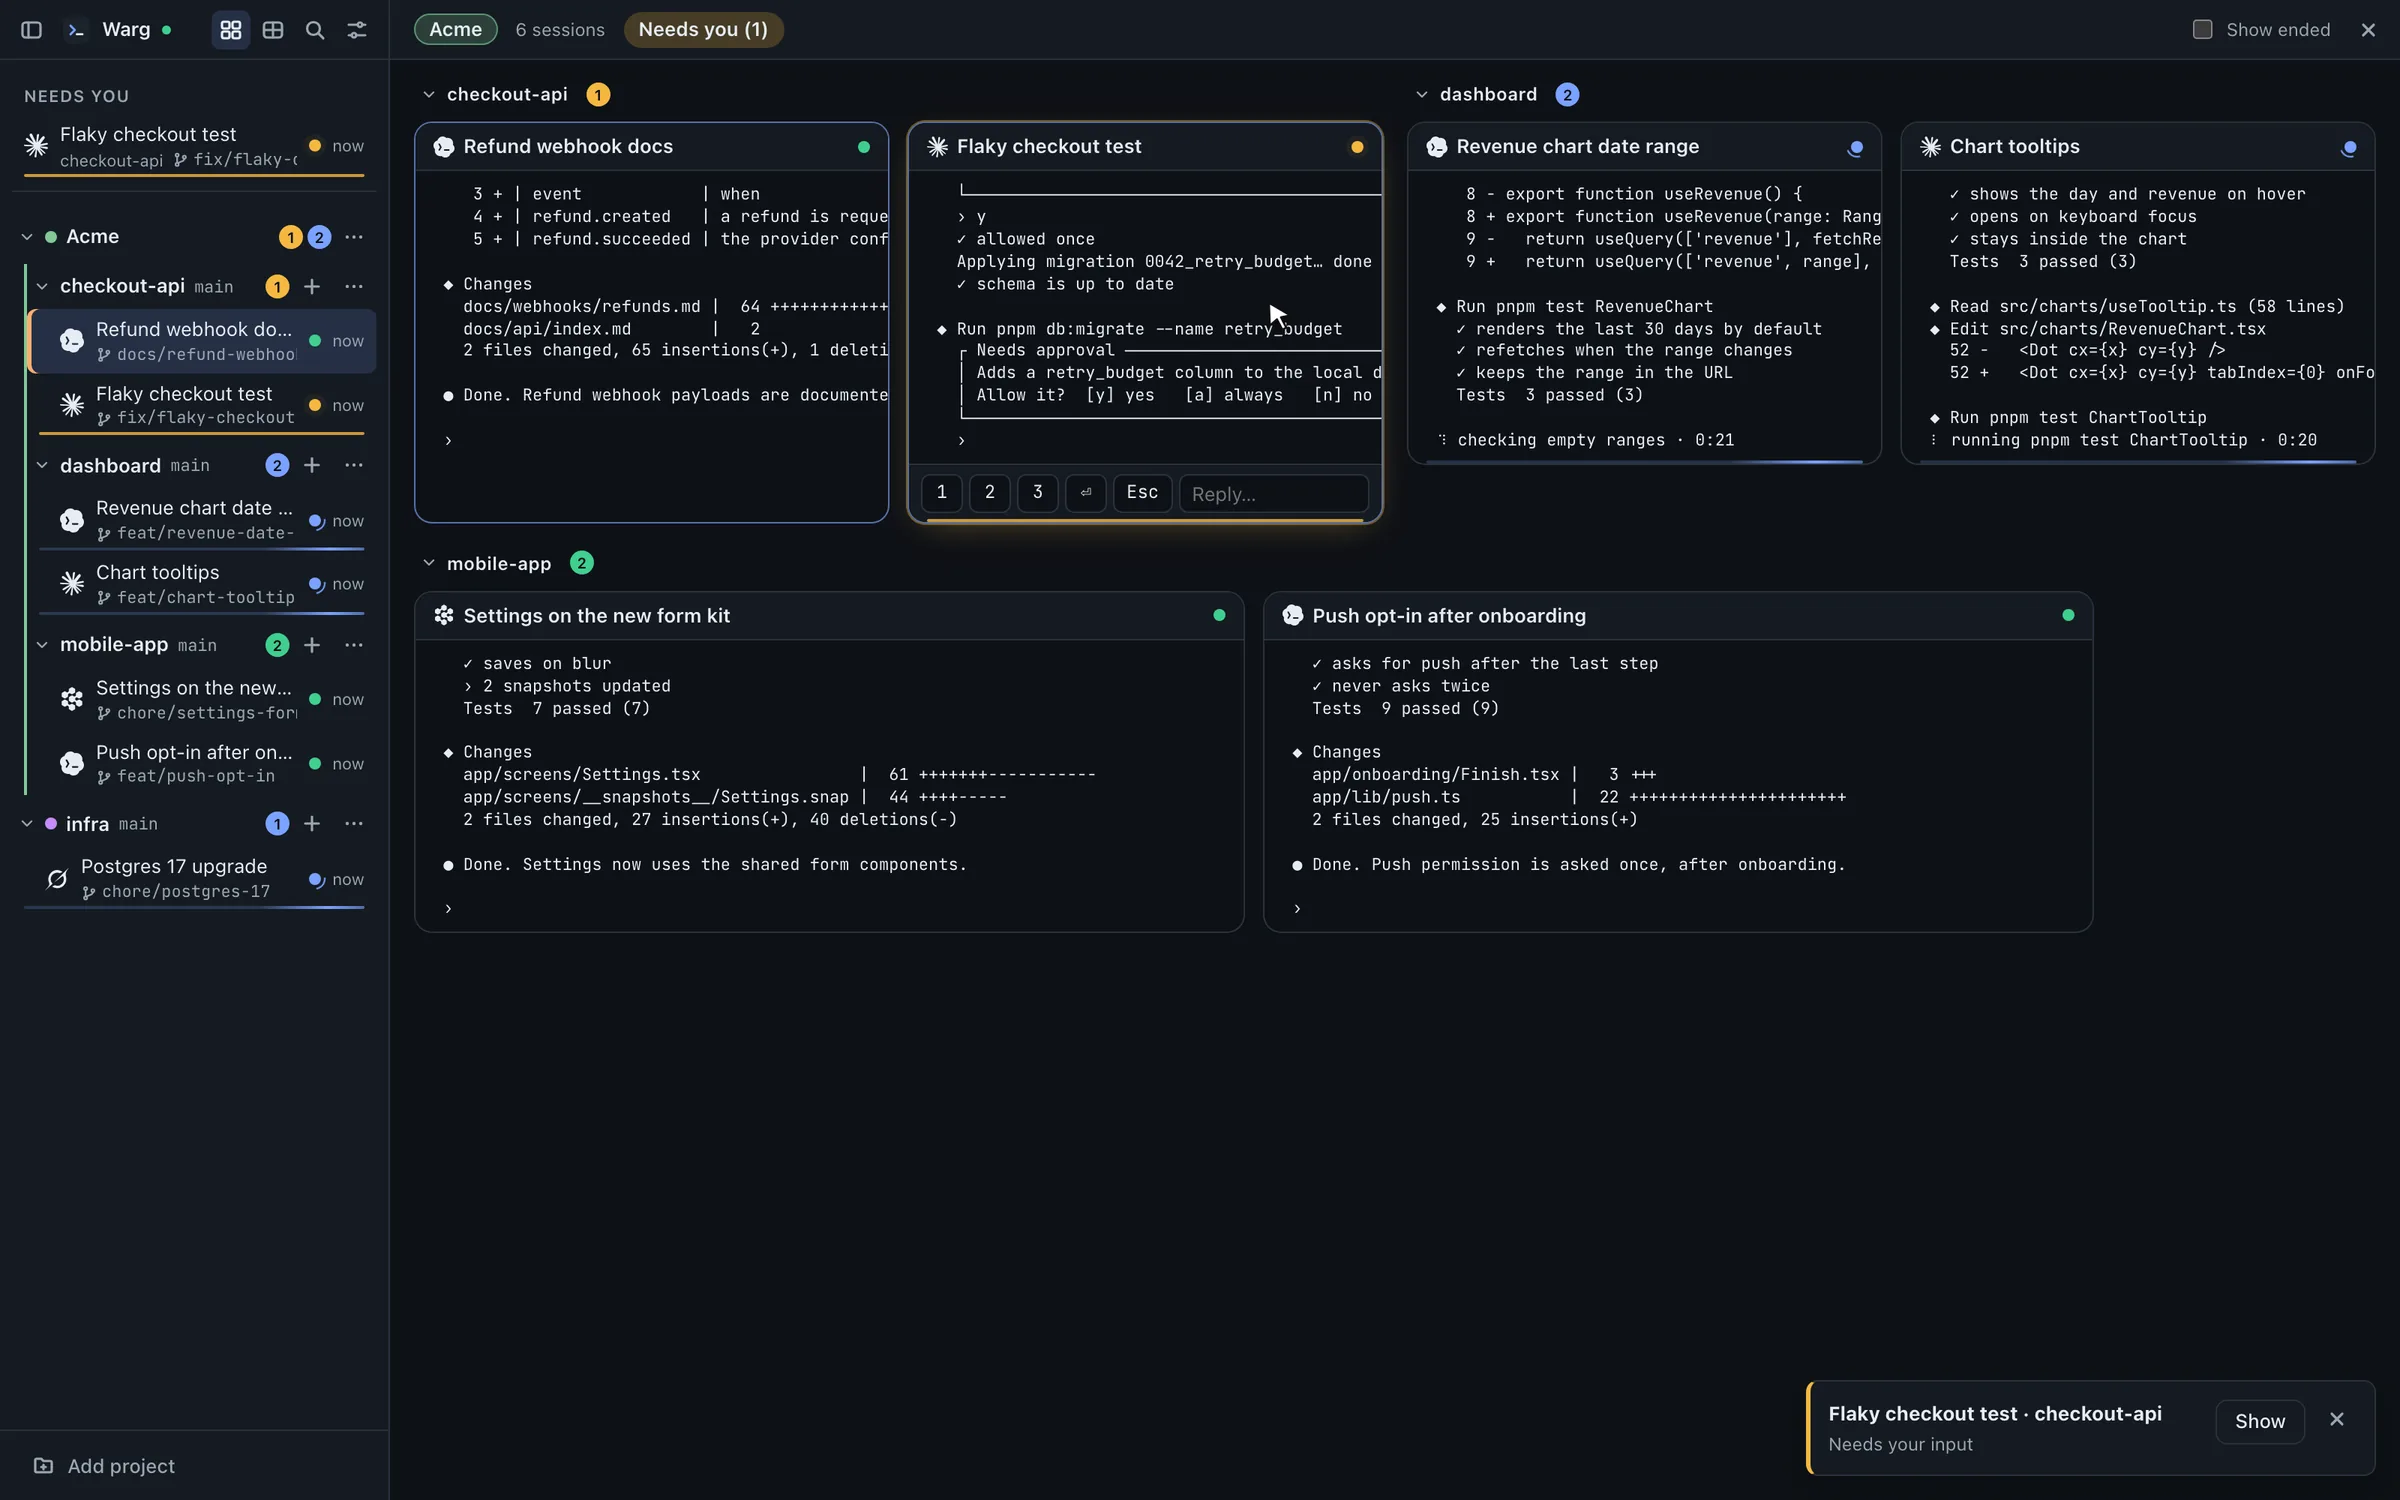Screen dimensions: 2400x1500
Task: Collapse the mobile-app group in main grid
Action: click(429, 564)
